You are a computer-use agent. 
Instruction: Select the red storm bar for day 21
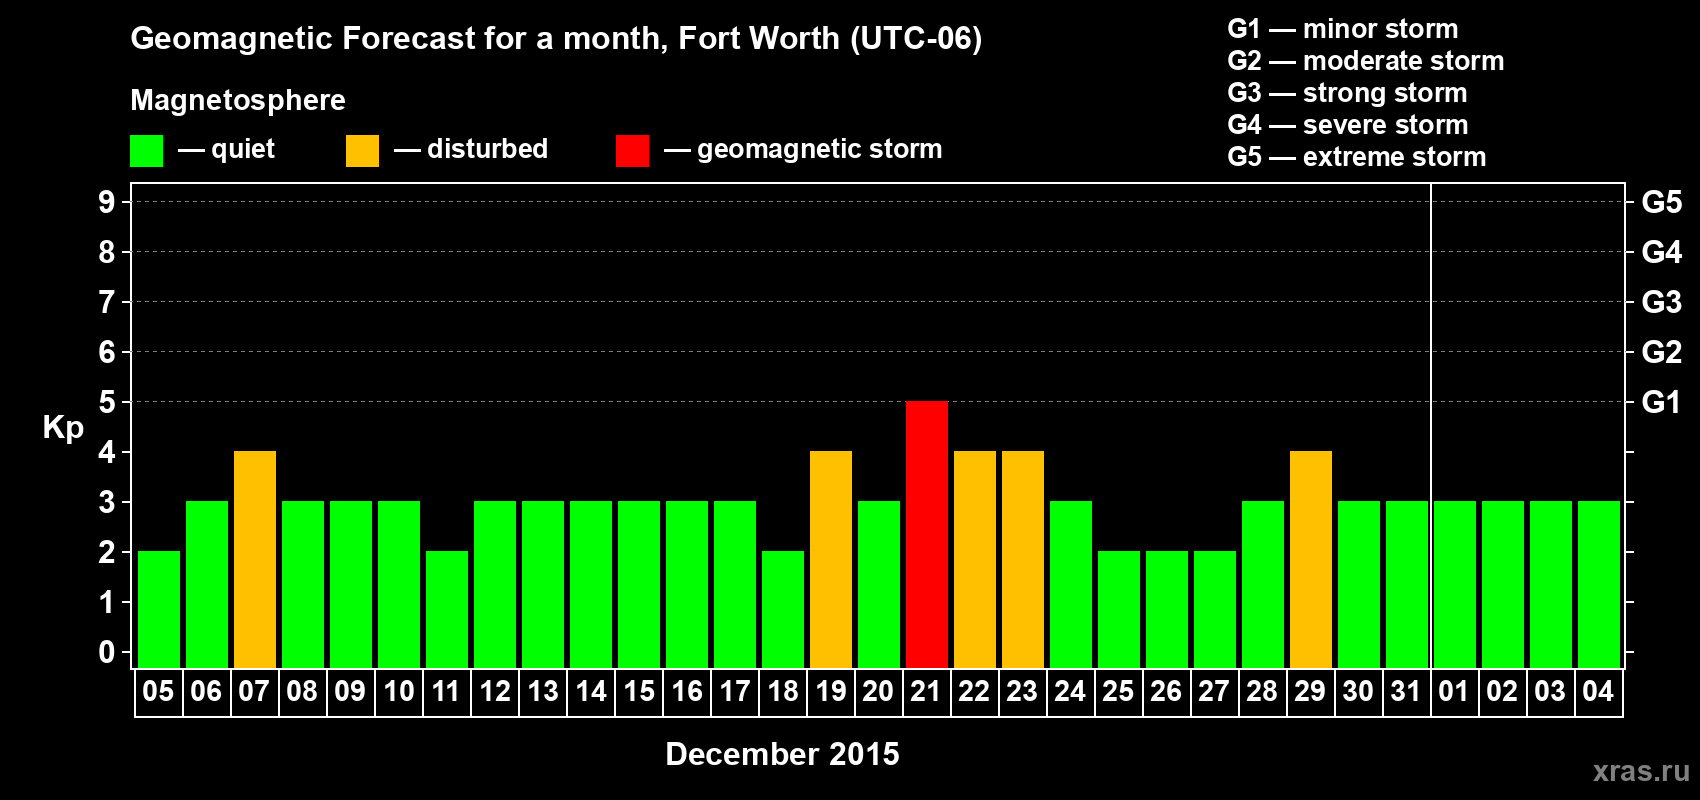(x=927, y=534)
